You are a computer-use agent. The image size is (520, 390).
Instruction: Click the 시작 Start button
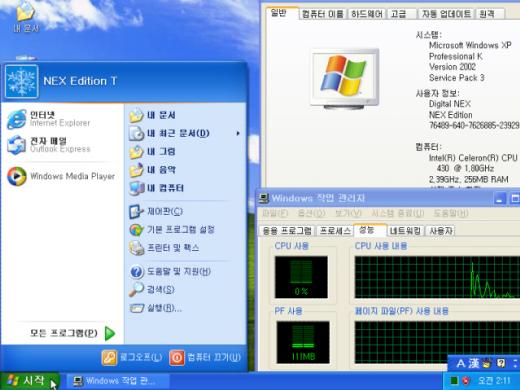click(x=30, y=381)
